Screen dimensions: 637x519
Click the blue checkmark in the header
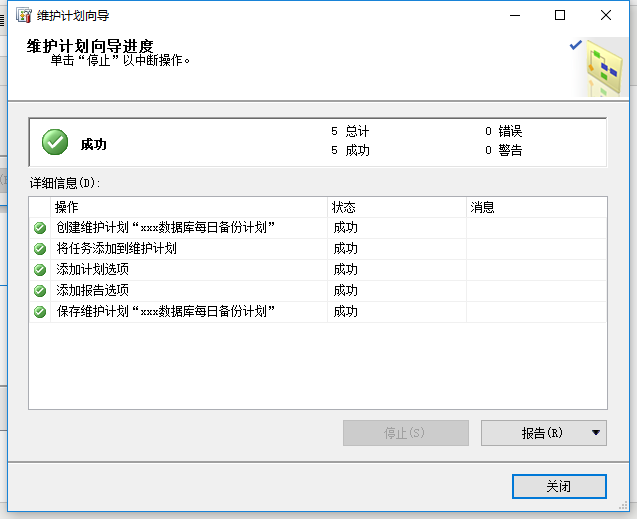(576, 45)
